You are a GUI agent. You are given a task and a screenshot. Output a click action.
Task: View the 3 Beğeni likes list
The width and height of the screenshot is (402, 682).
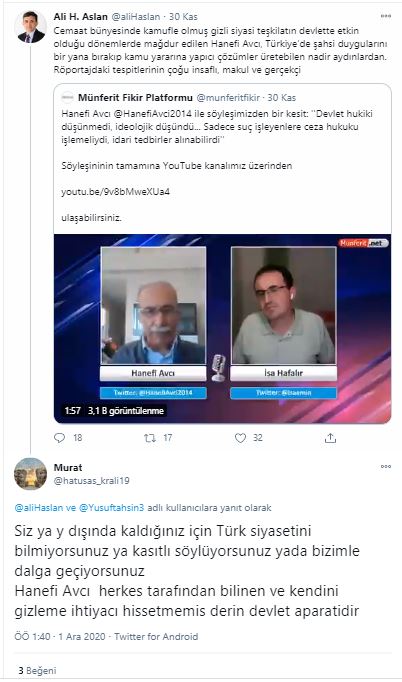(37, 670)
